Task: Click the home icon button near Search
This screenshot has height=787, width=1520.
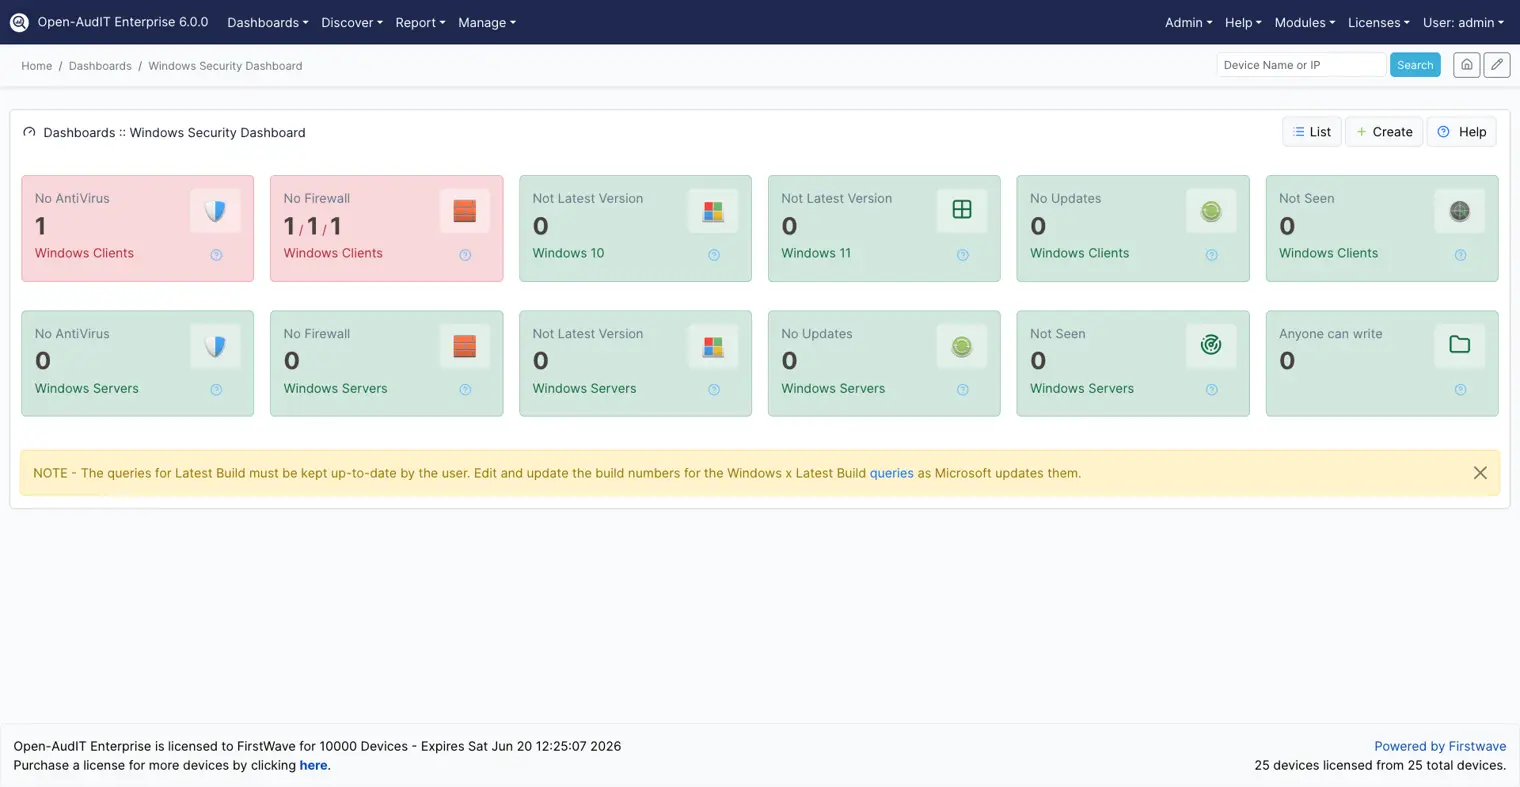Action: 1466,65
